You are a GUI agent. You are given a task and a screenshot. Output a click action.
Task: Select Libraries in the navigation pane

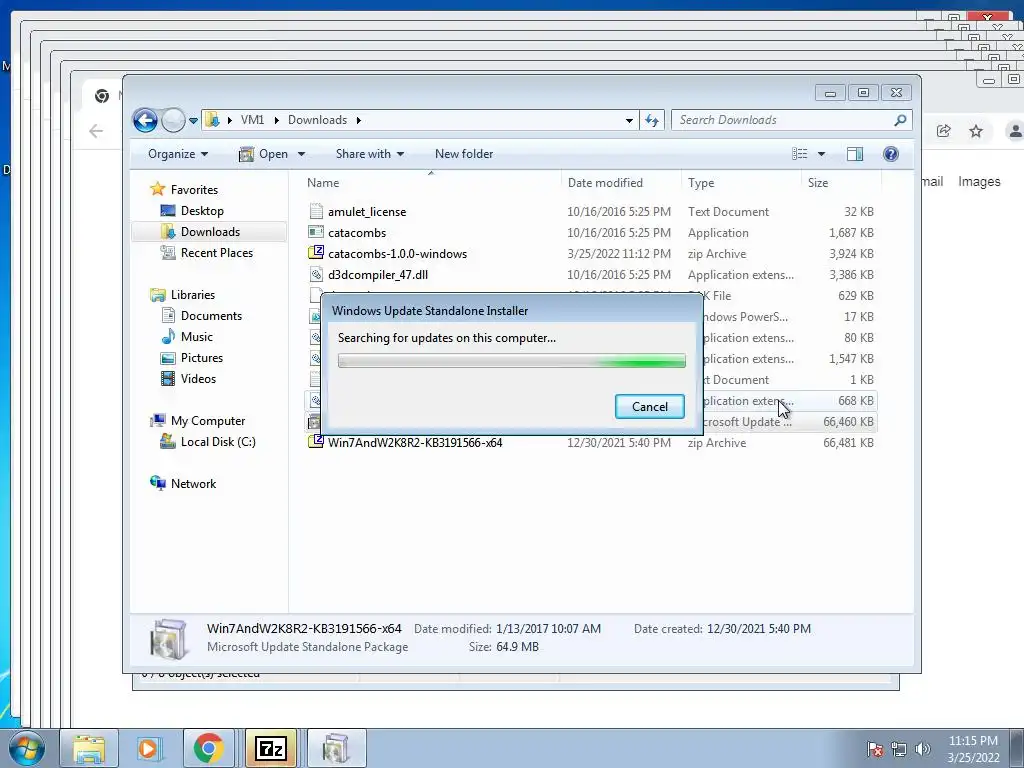[x=193, y=295]
